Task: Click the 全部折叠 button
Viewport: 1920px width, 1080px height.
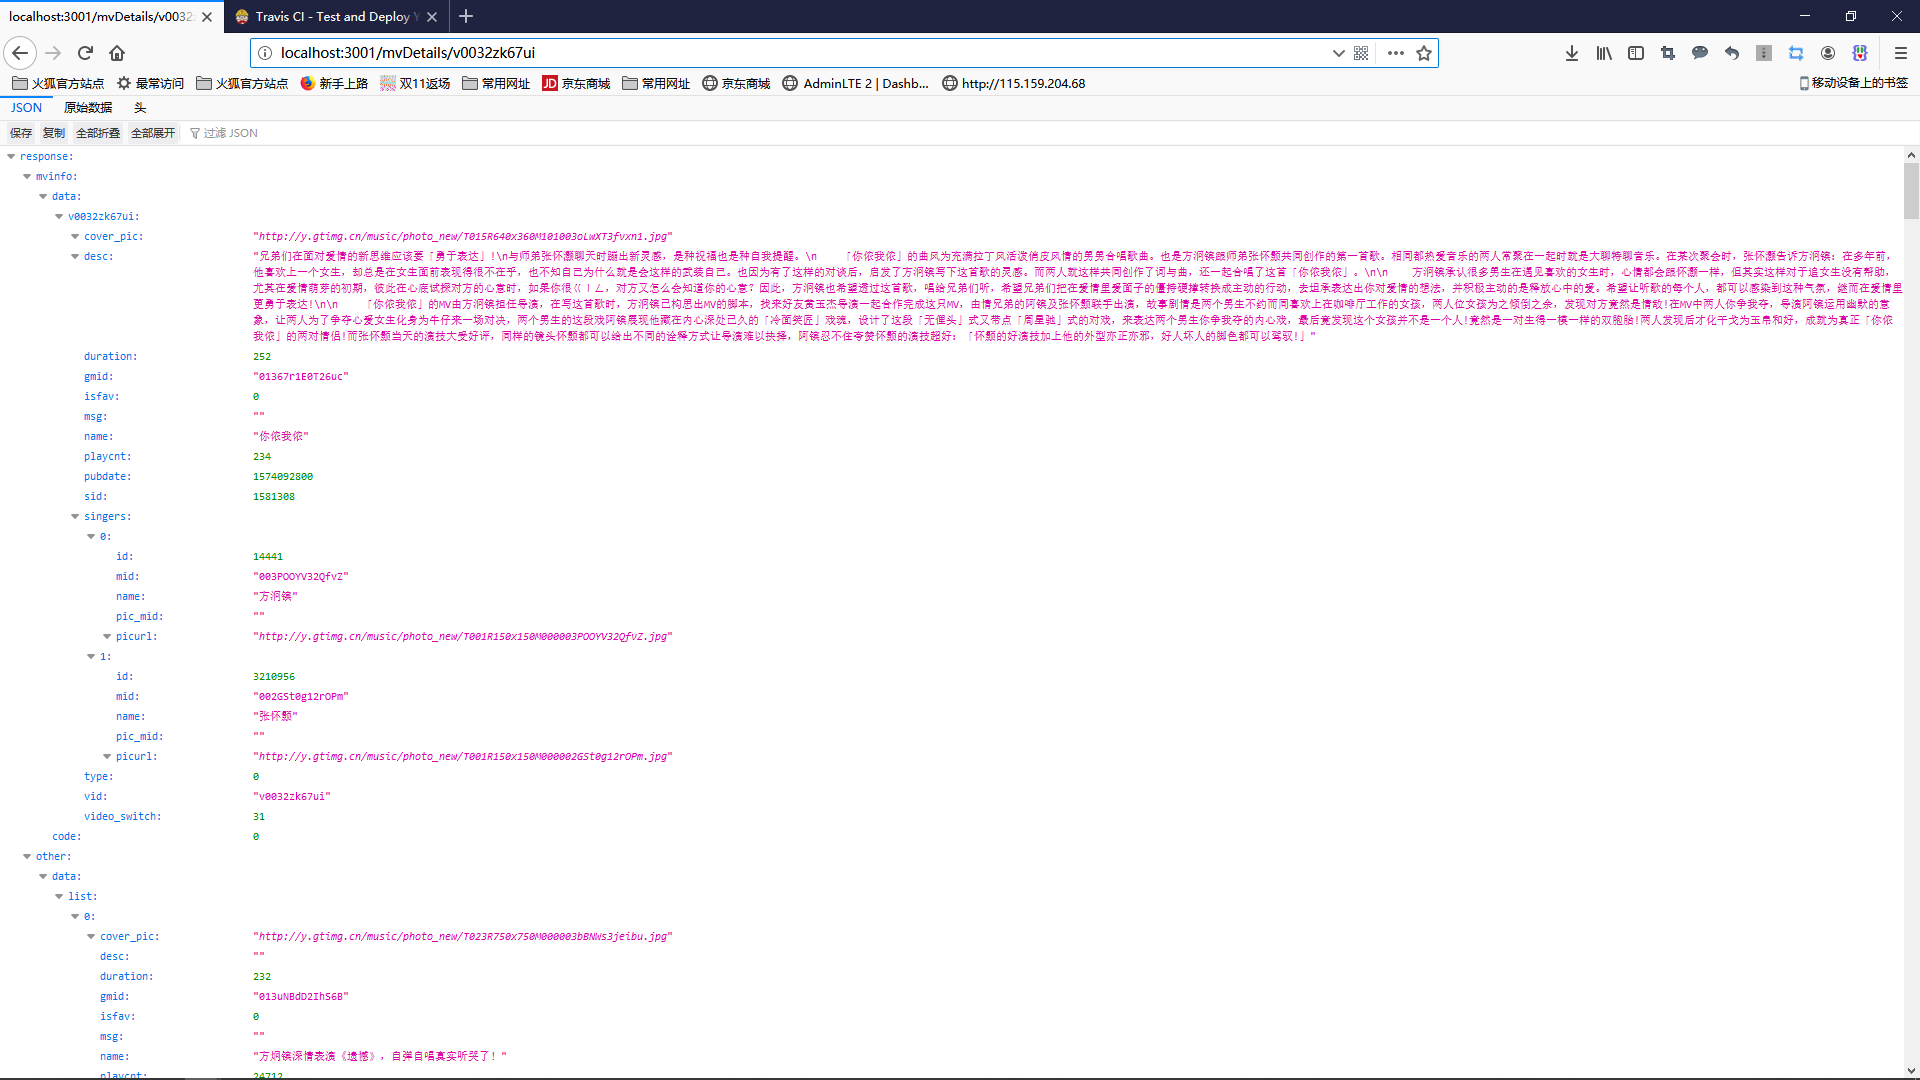Action: tap(98, 133)
